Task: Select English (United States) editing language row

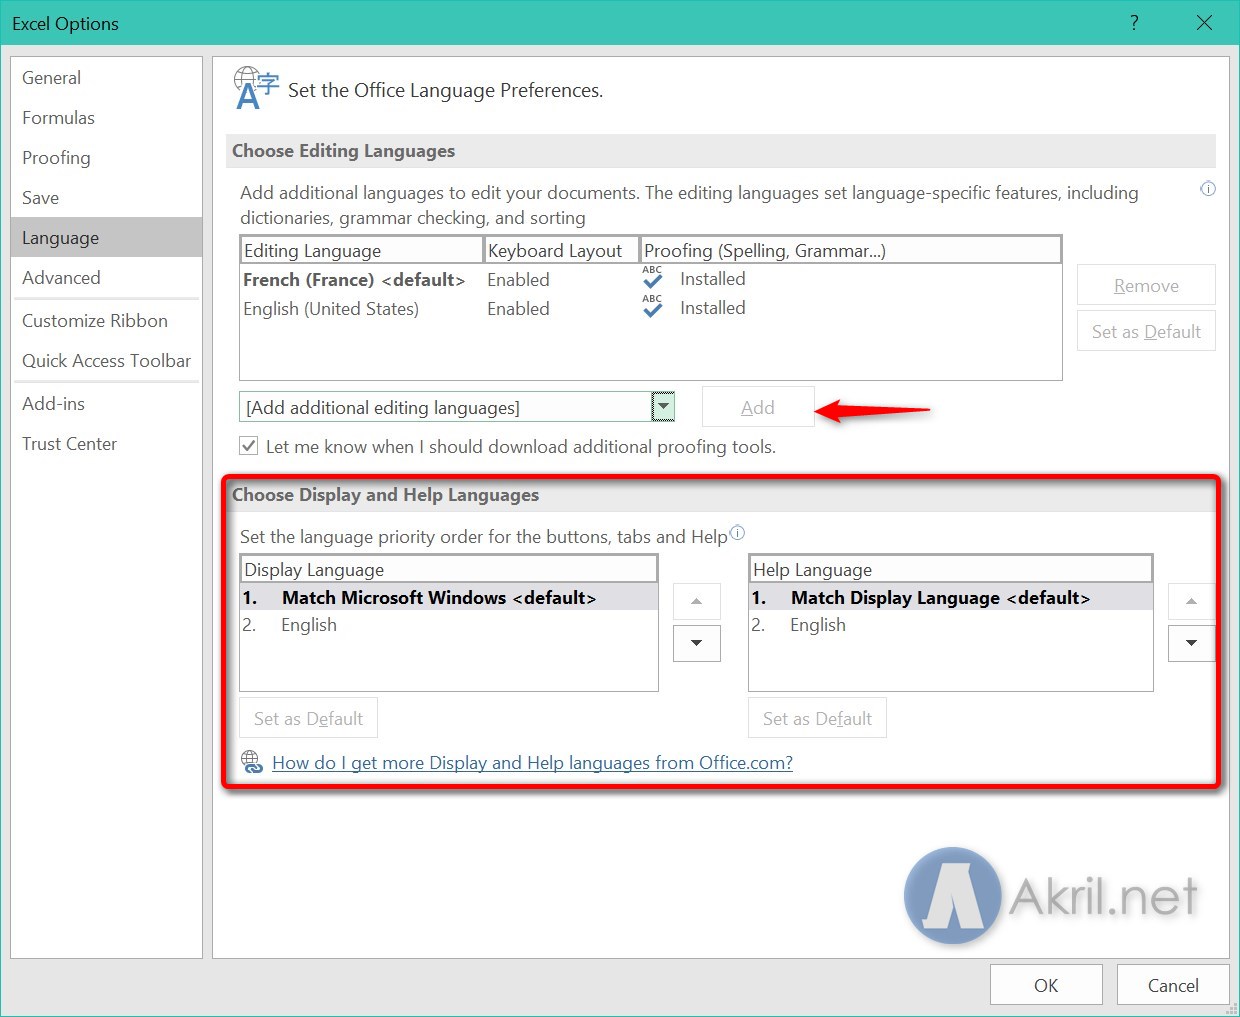Action: [x=650, y=309]
